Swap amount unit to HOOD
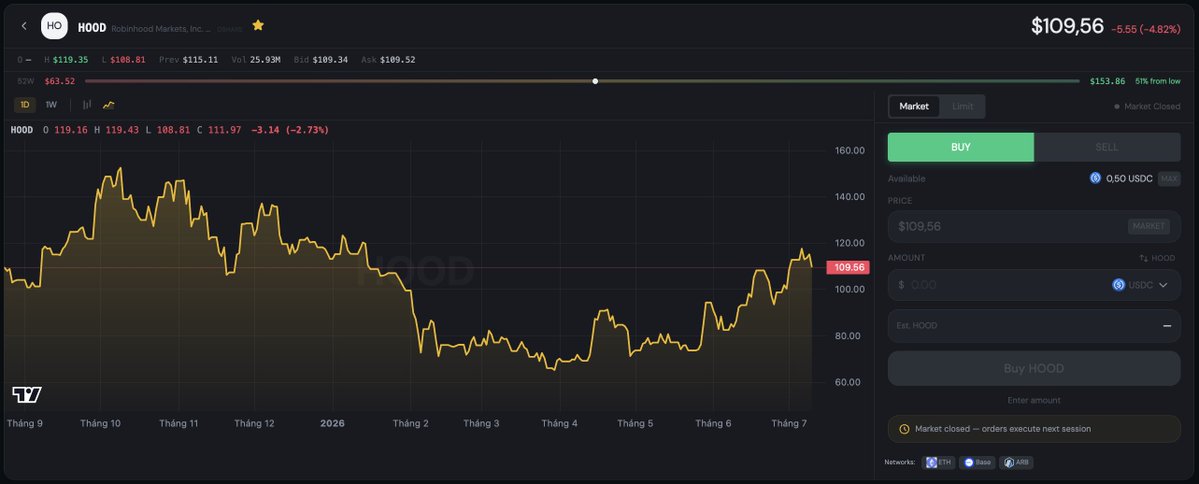 (1157, 258)
